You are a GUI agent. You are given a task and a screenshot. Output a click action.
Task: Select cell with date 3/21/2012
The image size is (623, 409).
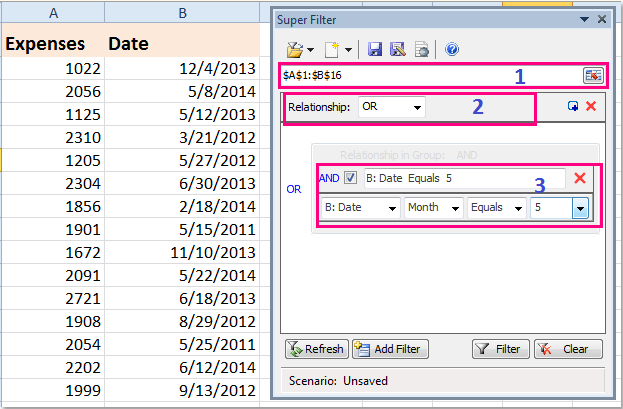pos(182,138)
